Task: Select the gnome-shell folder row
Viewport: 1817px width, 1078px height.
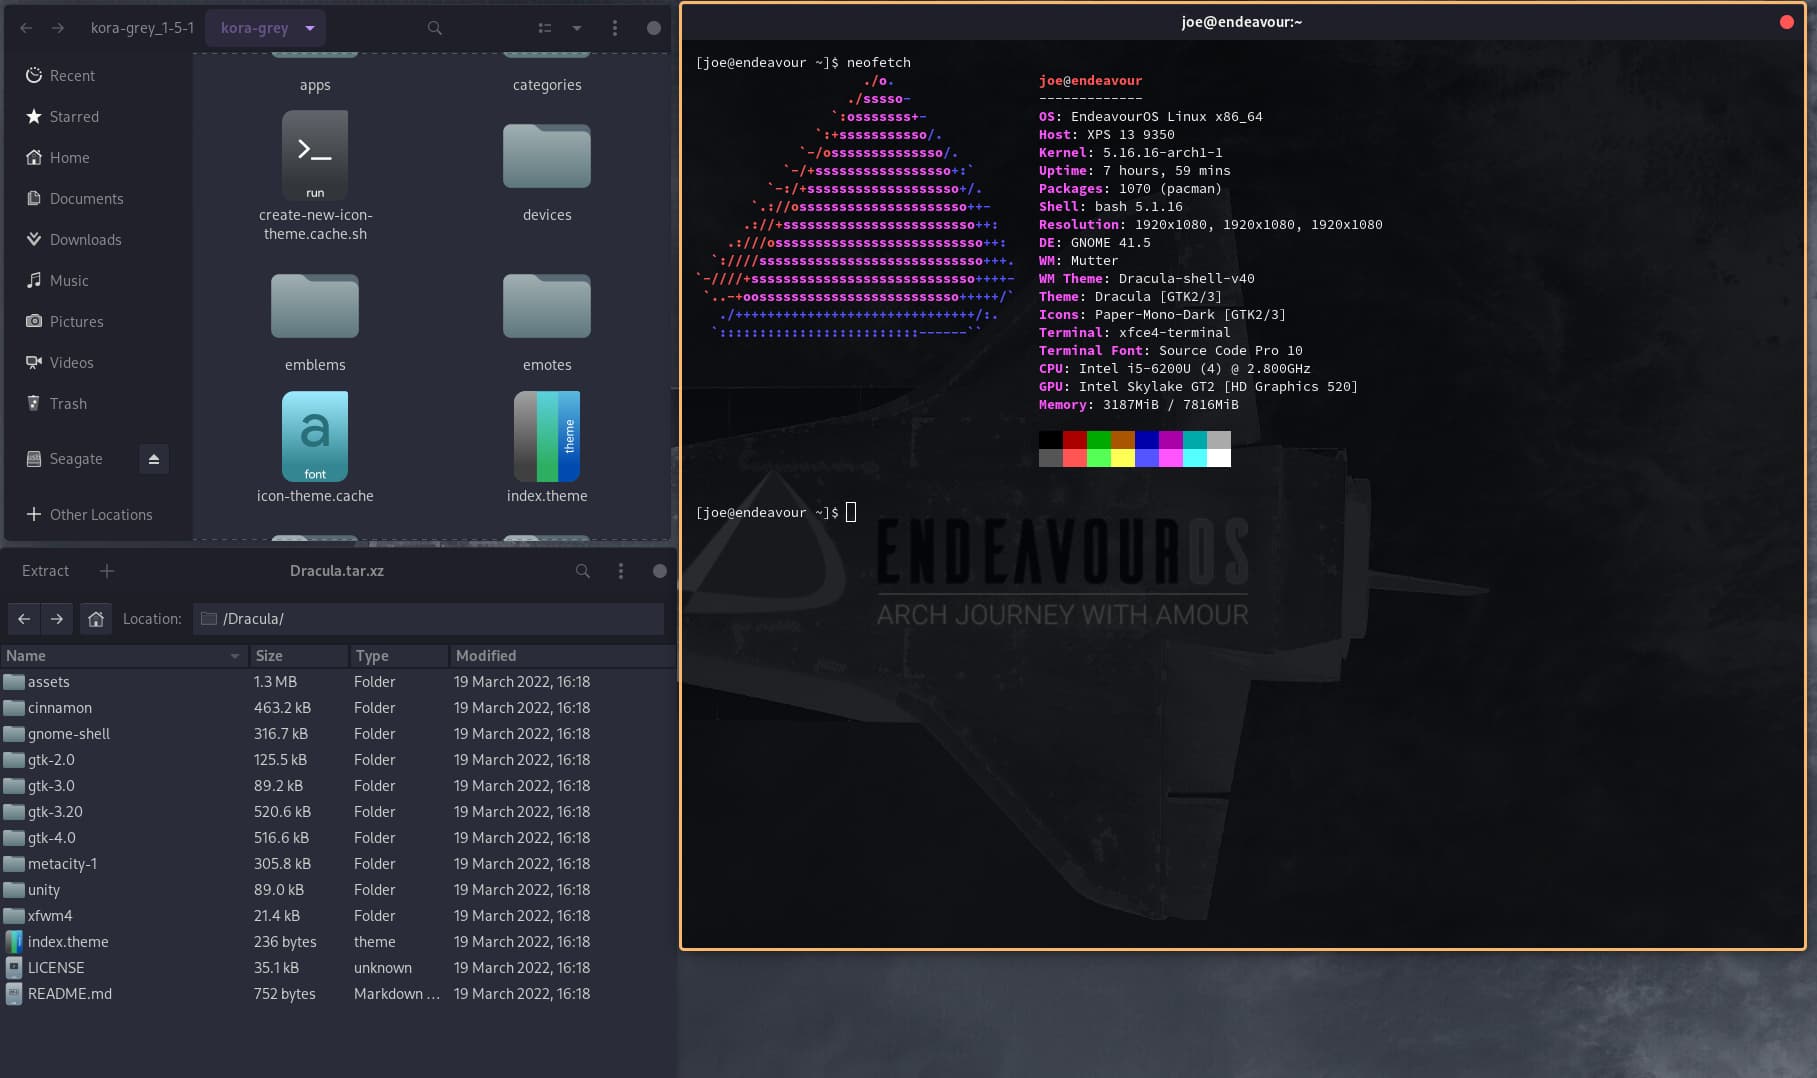Action: point(338,734)
